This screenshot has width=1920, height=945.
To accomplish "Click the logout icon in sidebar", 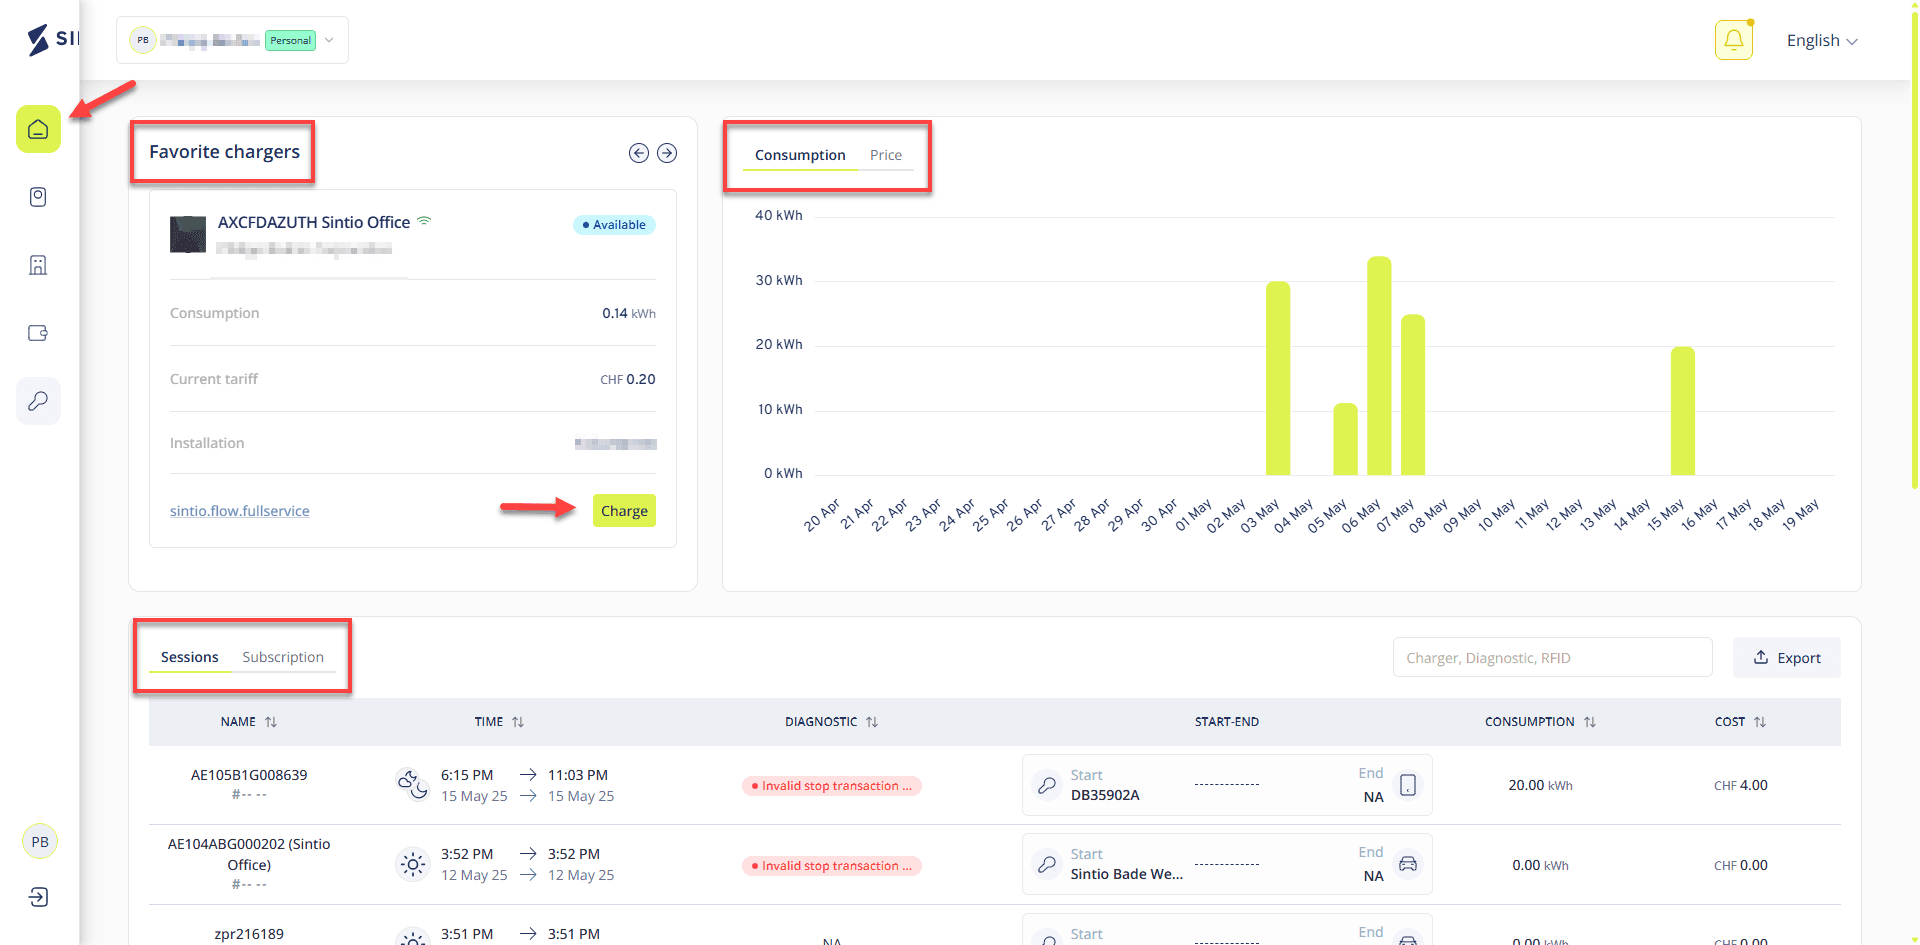I will (38, 897).
